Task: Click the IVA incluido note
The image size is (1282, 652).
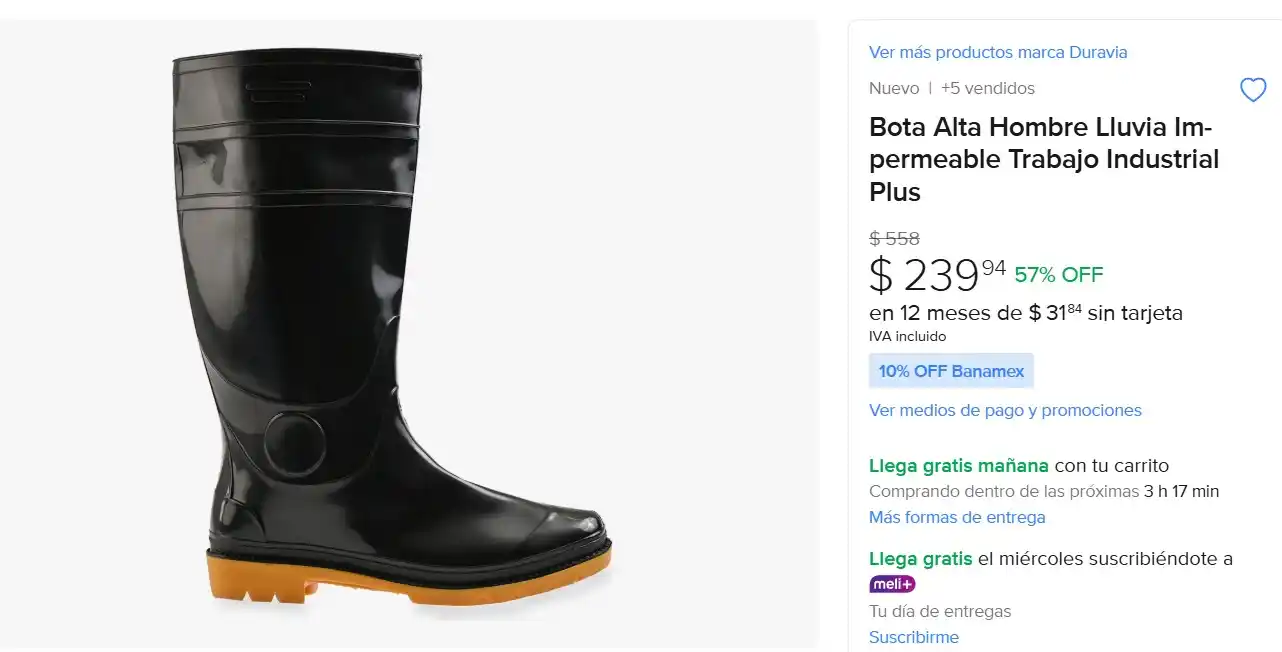Action: pyautogui.click(x=907, y=337)
